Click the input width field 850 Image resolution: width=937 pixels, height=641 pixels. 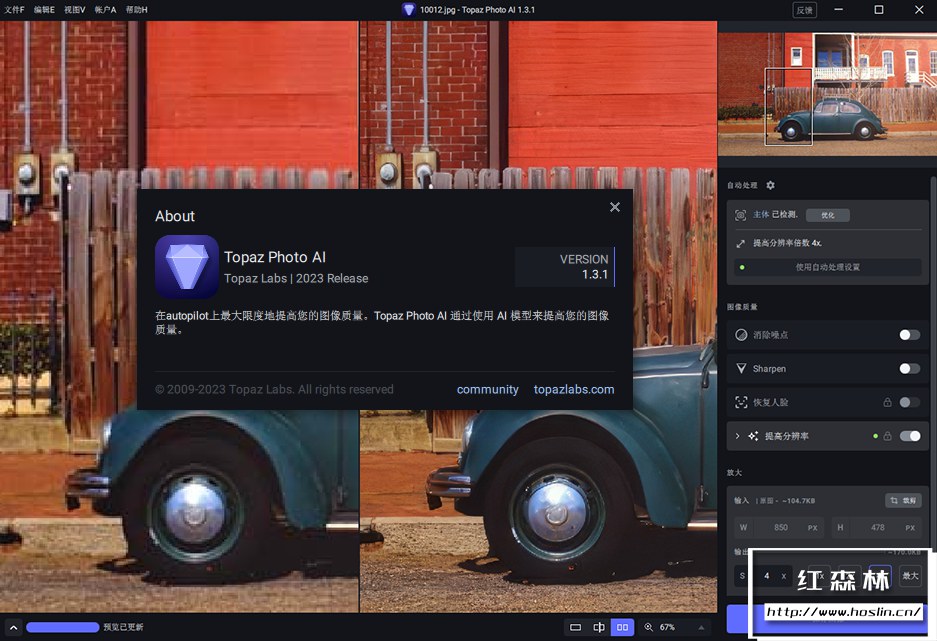click(779, 527)
